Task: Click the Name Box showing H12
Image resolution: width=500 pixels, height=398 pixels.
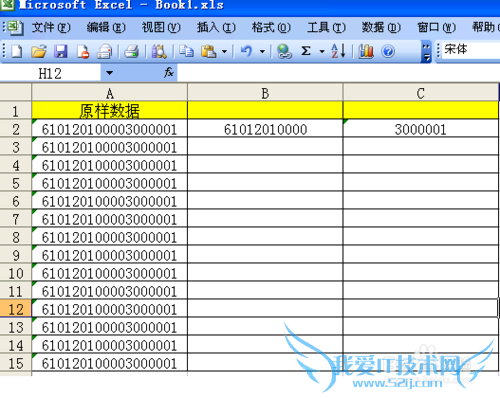Action: point(50,73)
